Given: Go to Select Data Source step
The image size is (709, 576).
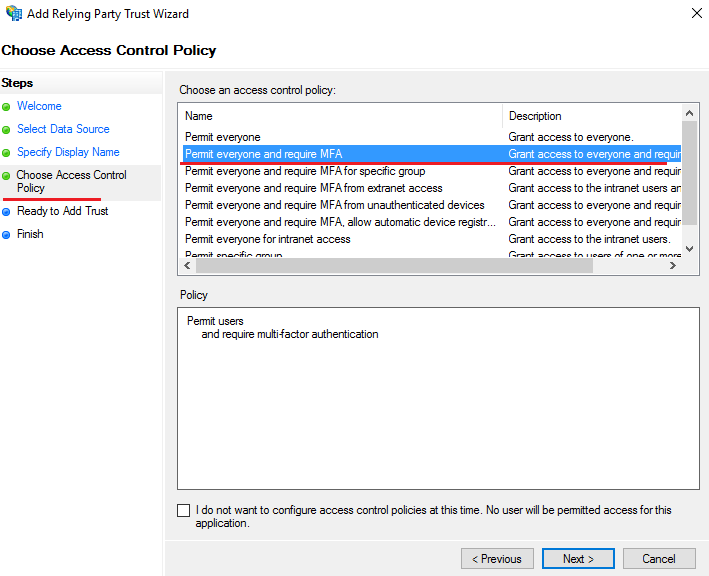Looking at the screenshot, I should (x=63, y=129).
